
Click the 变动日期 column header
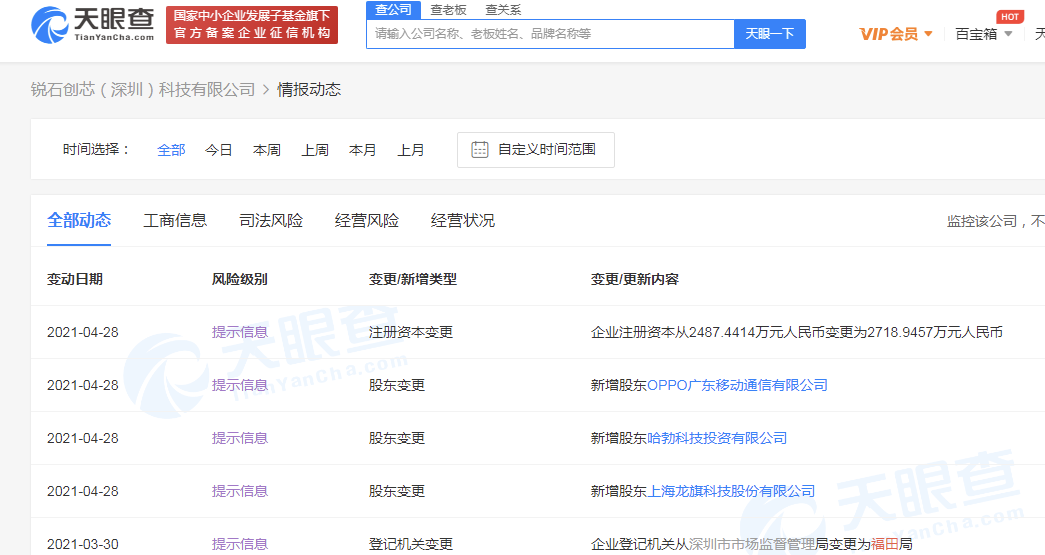pos(75,279)
